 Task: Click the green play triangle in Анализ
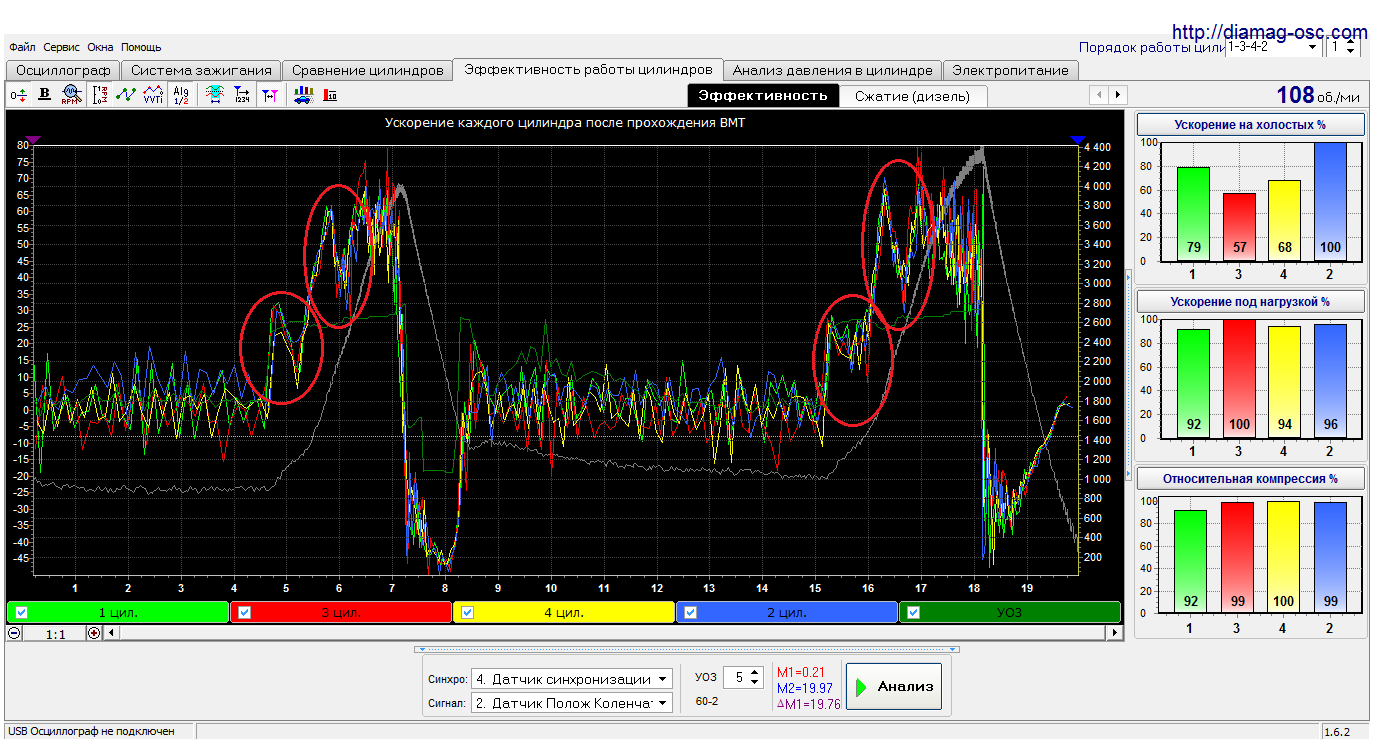(x=861, y=687)
